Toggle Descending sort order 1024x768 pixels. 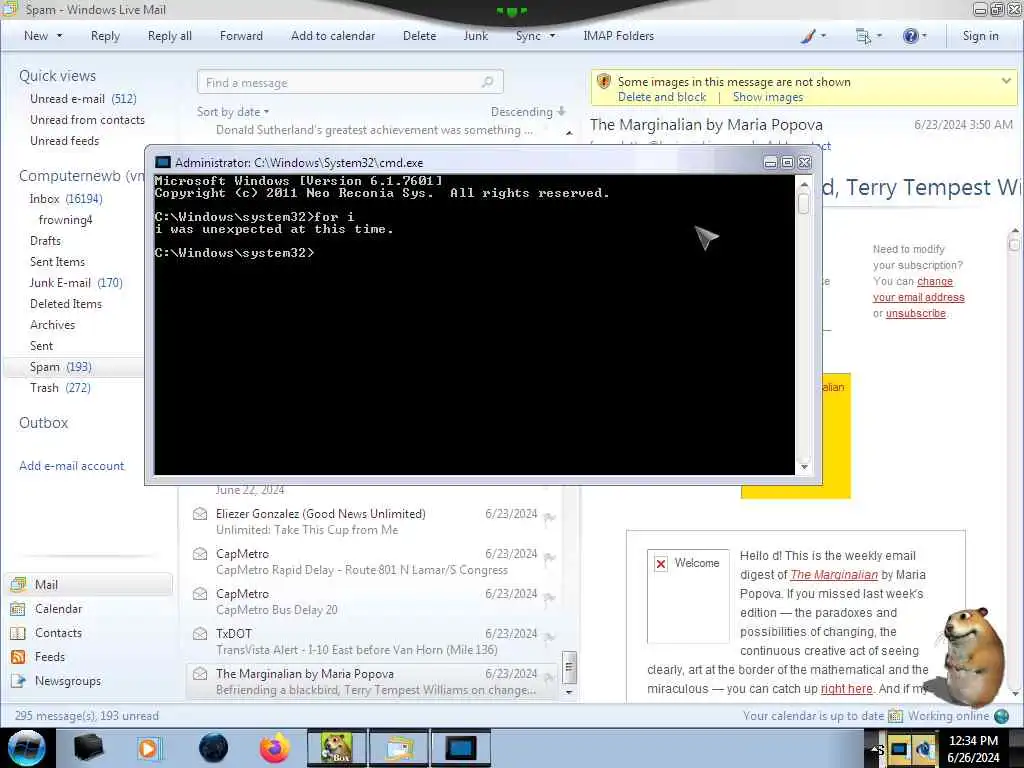point(528,112)
